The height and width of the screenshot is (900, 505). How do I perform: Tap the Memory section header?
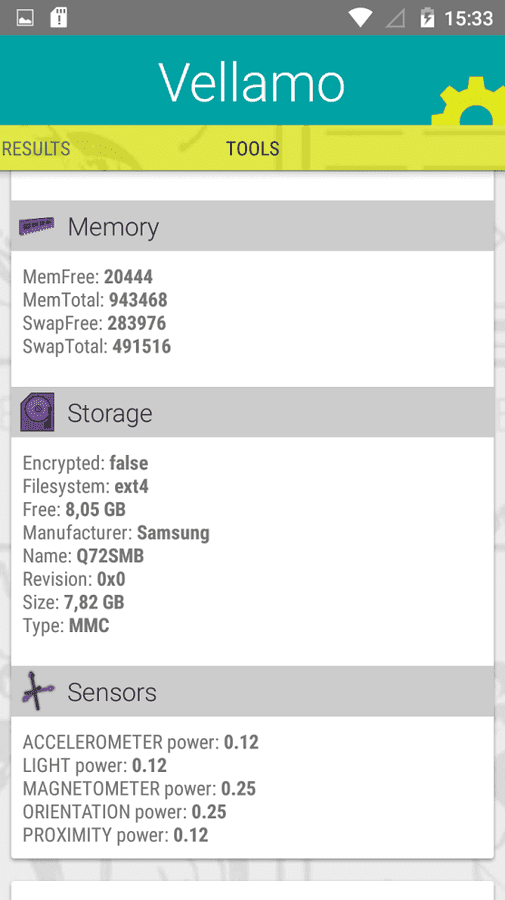pyautogui.click(x=252, y=226)
